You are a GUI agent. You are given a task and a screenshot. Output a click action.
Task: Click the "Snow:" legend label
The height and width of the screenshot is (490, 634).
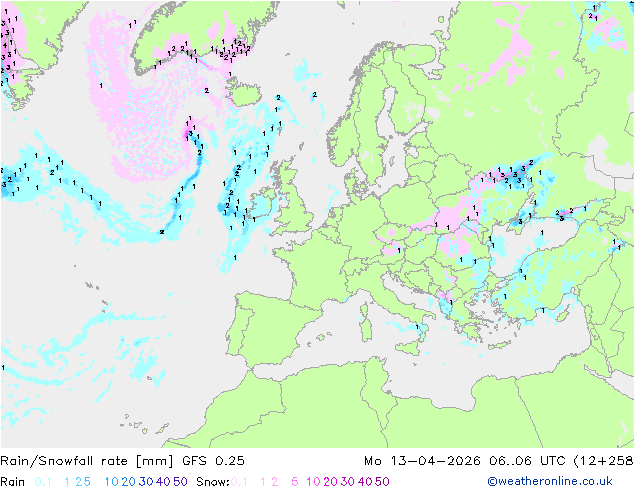click(x=213, y=482)
